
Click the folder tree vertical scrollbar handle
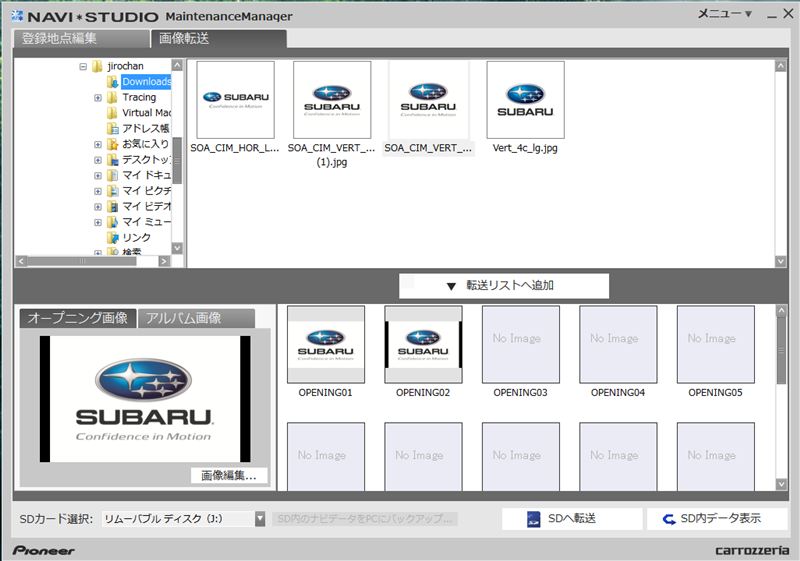(x=177, y=160)
